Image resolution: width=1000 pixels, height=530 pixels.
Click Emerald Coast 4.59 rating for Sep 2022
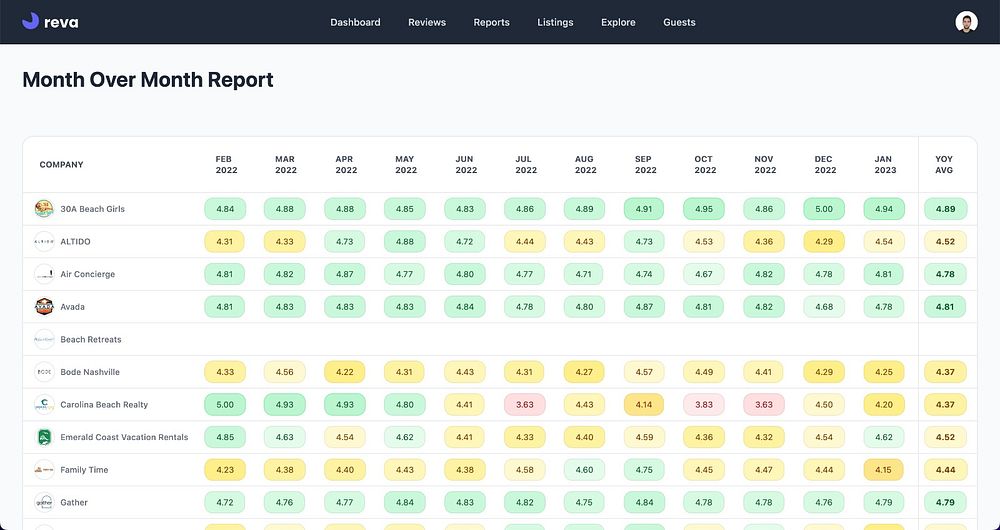click(644, 437)
